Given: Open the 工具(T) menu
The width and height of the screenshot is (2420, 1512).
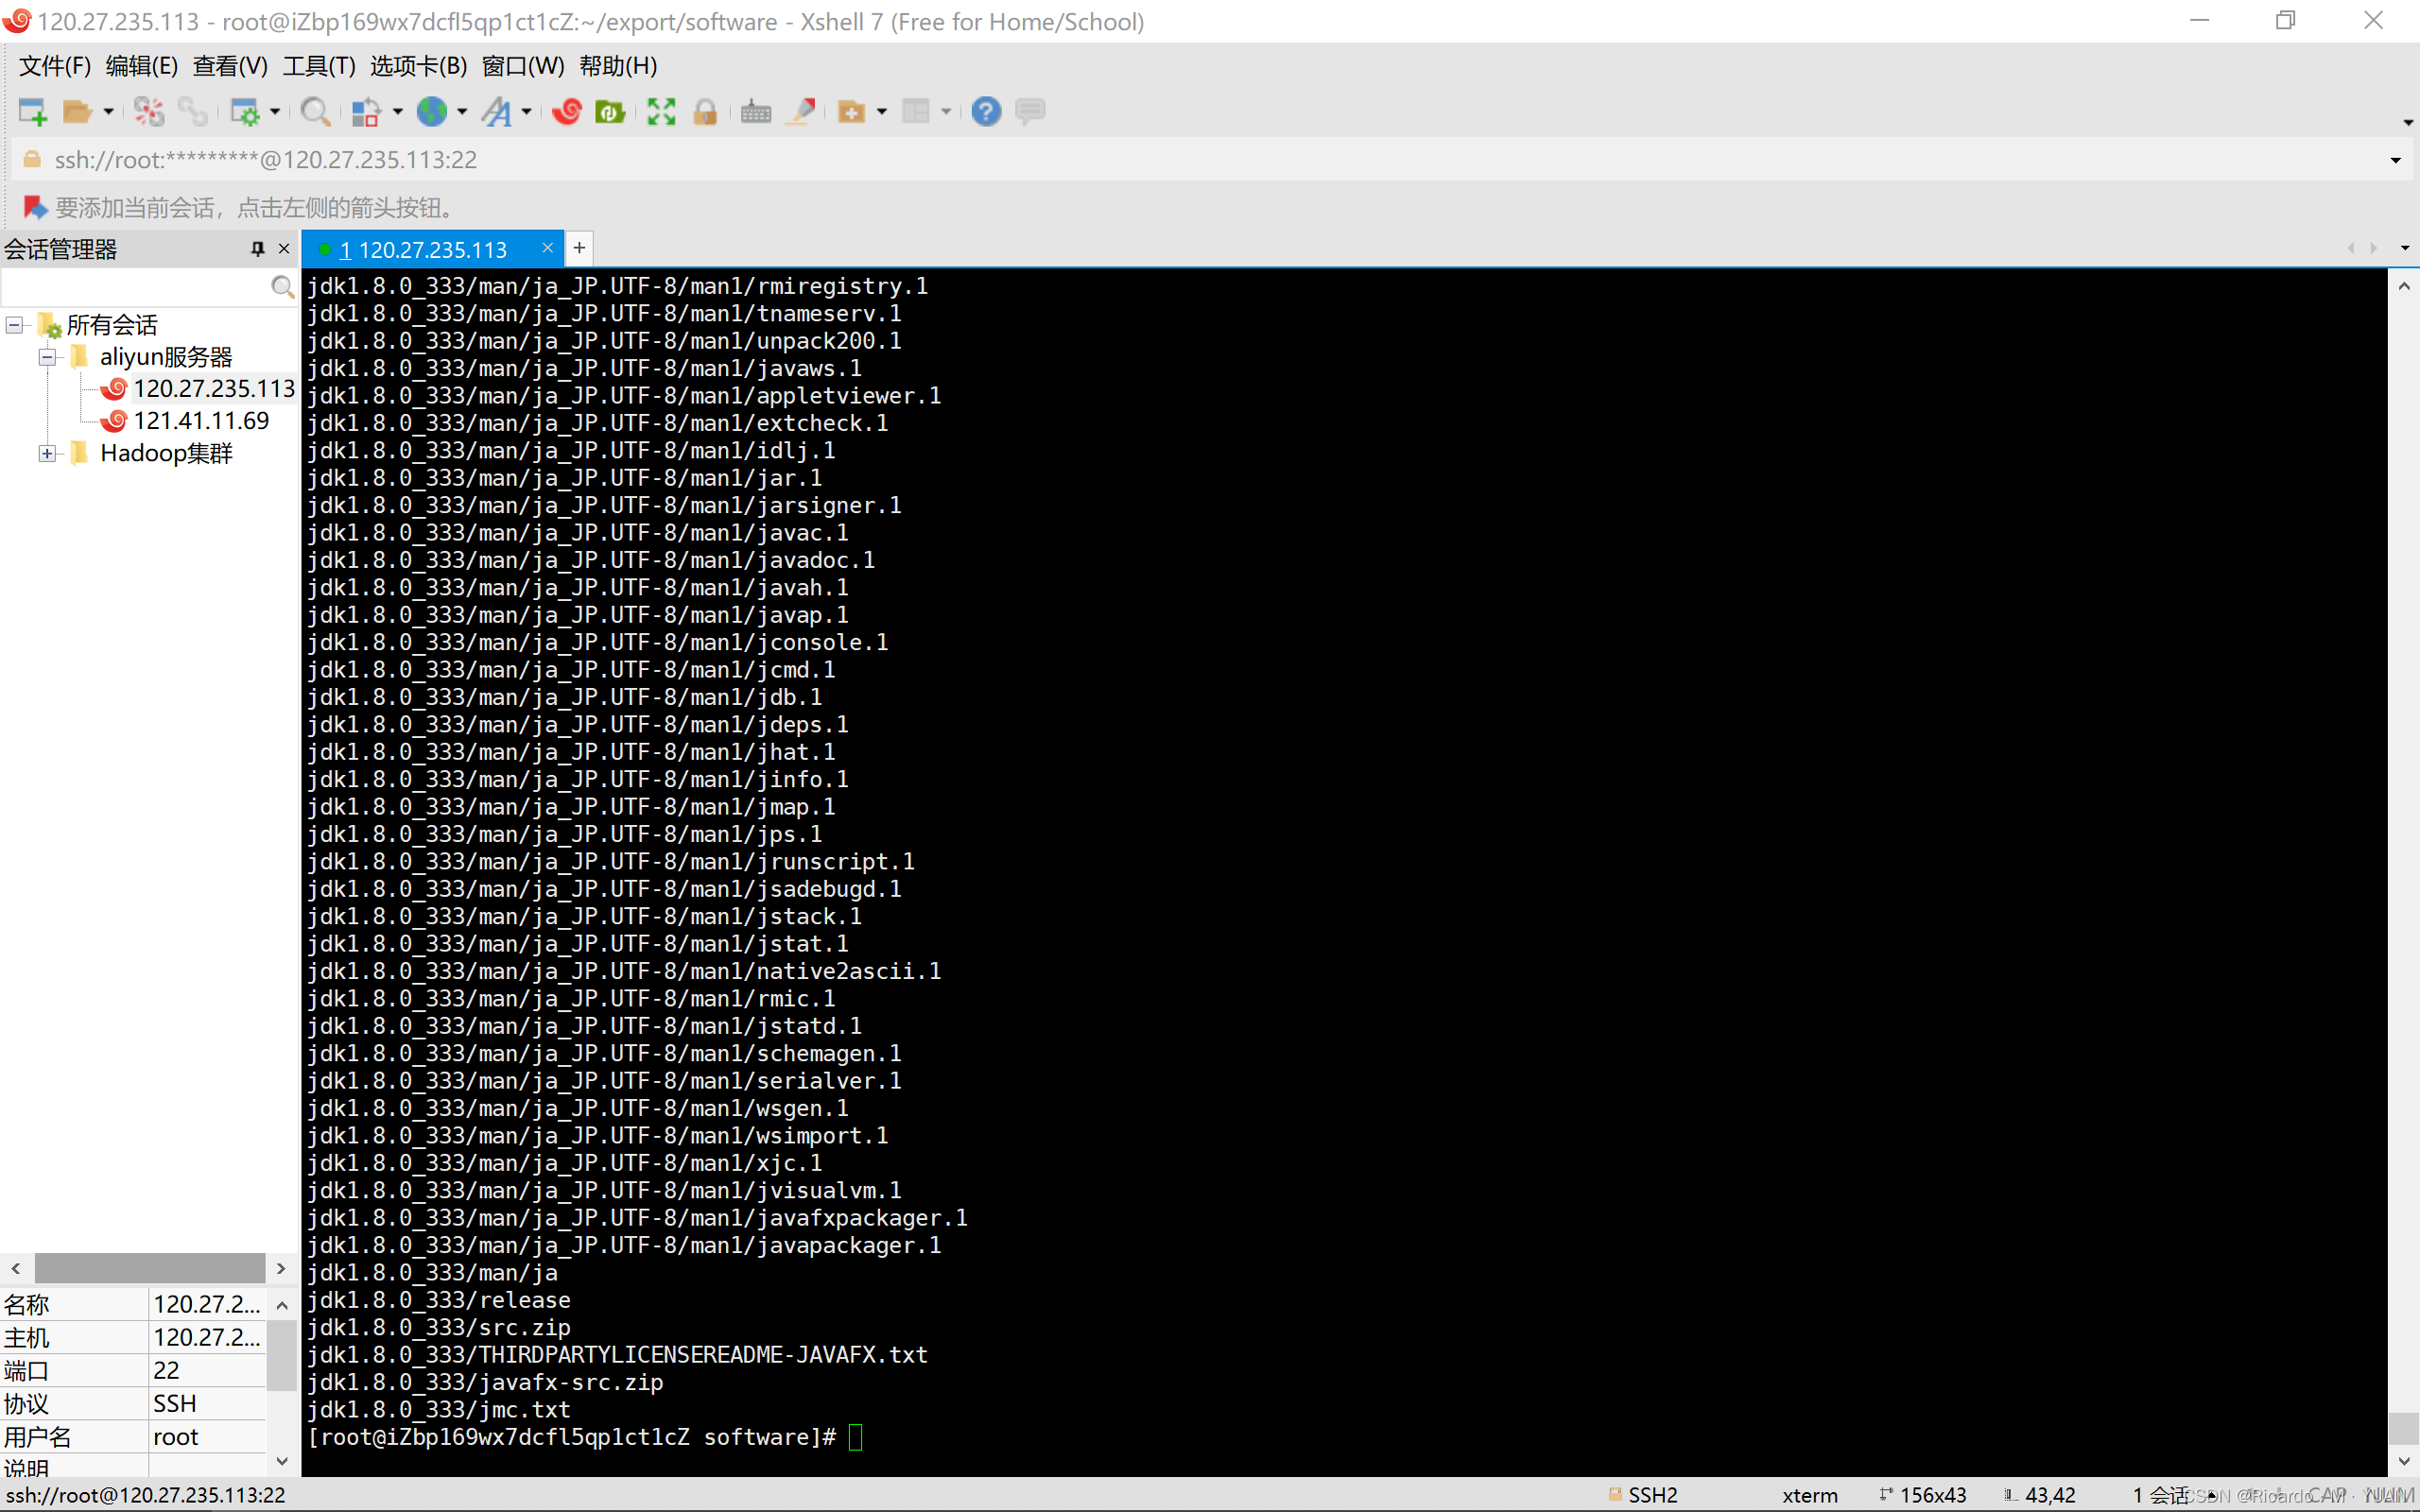Looking at the screenshot, I should pos(318,66).
